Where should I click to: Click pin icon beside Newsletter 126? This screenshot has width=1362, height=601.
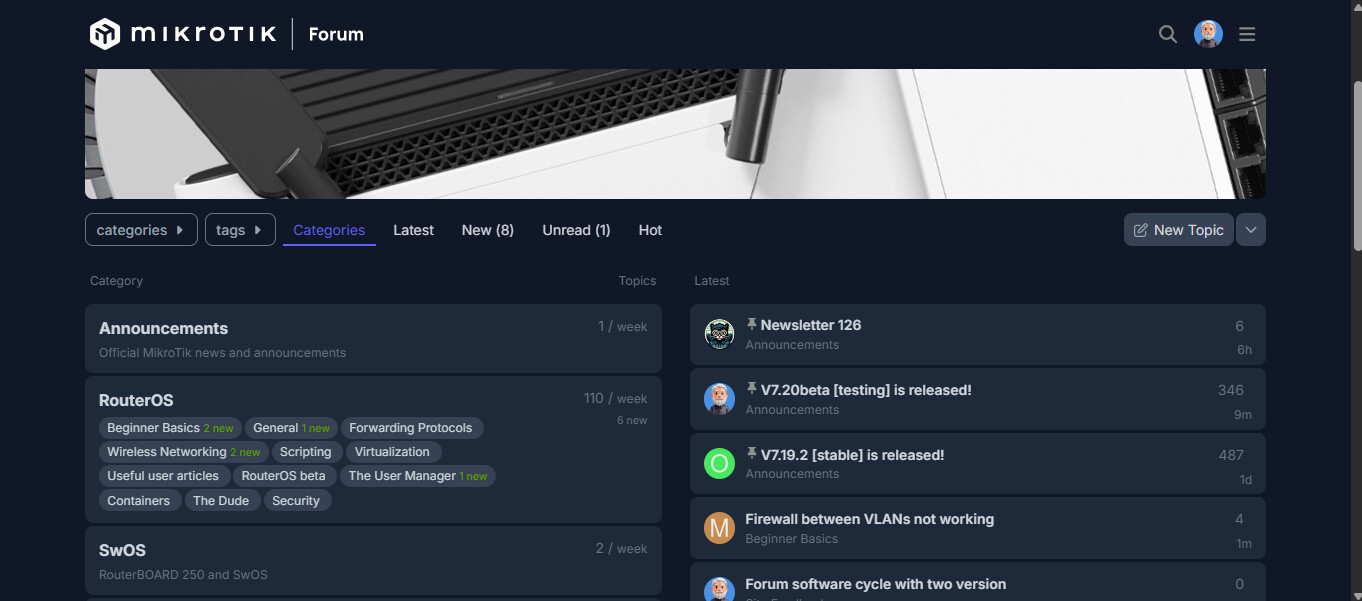(752, 325)
